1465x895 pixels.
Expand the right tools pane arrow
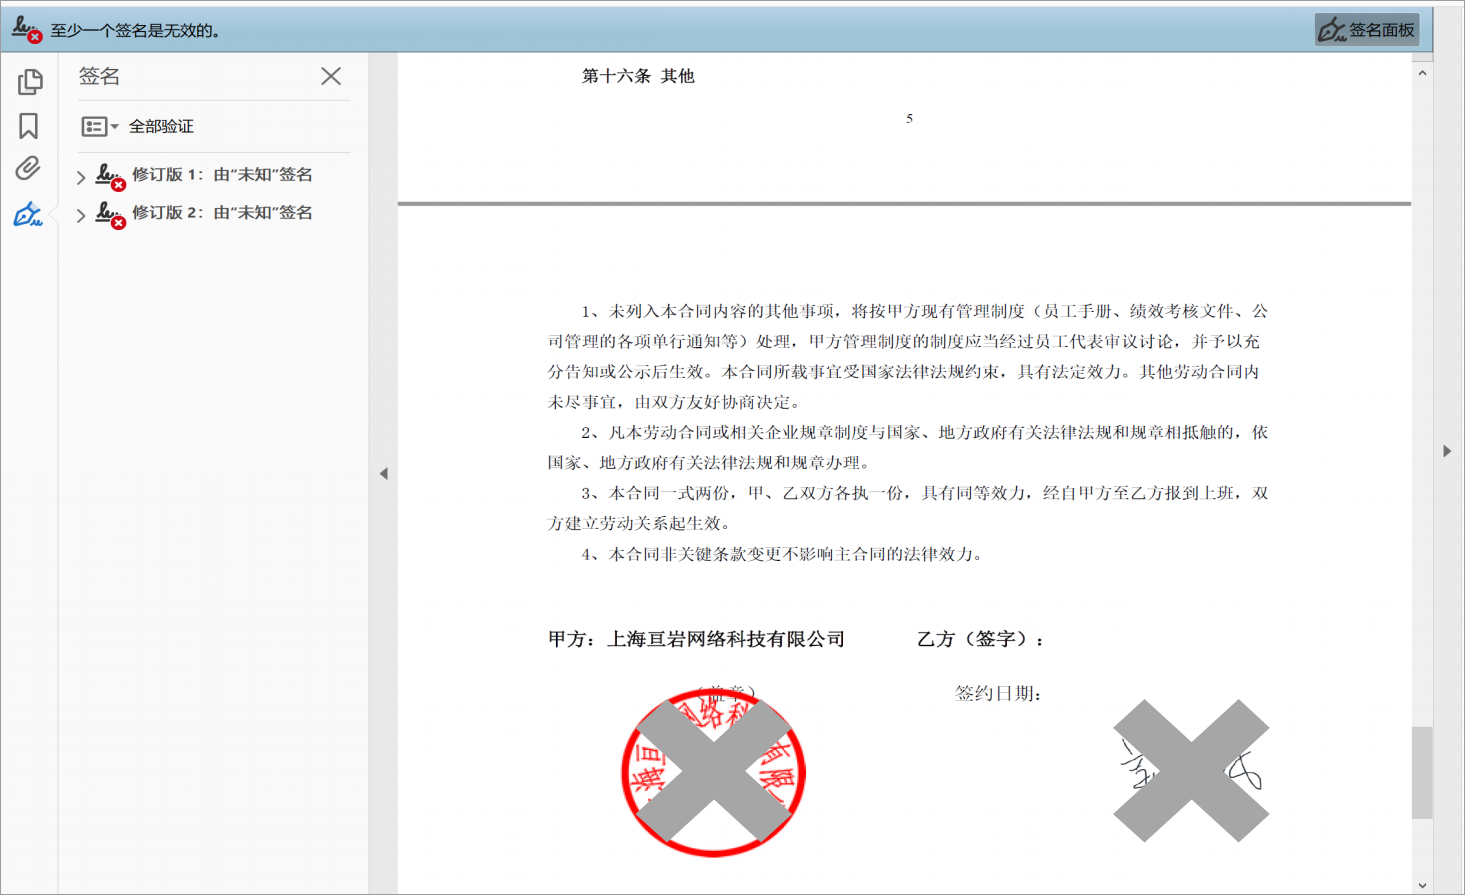pos(1447,451)
